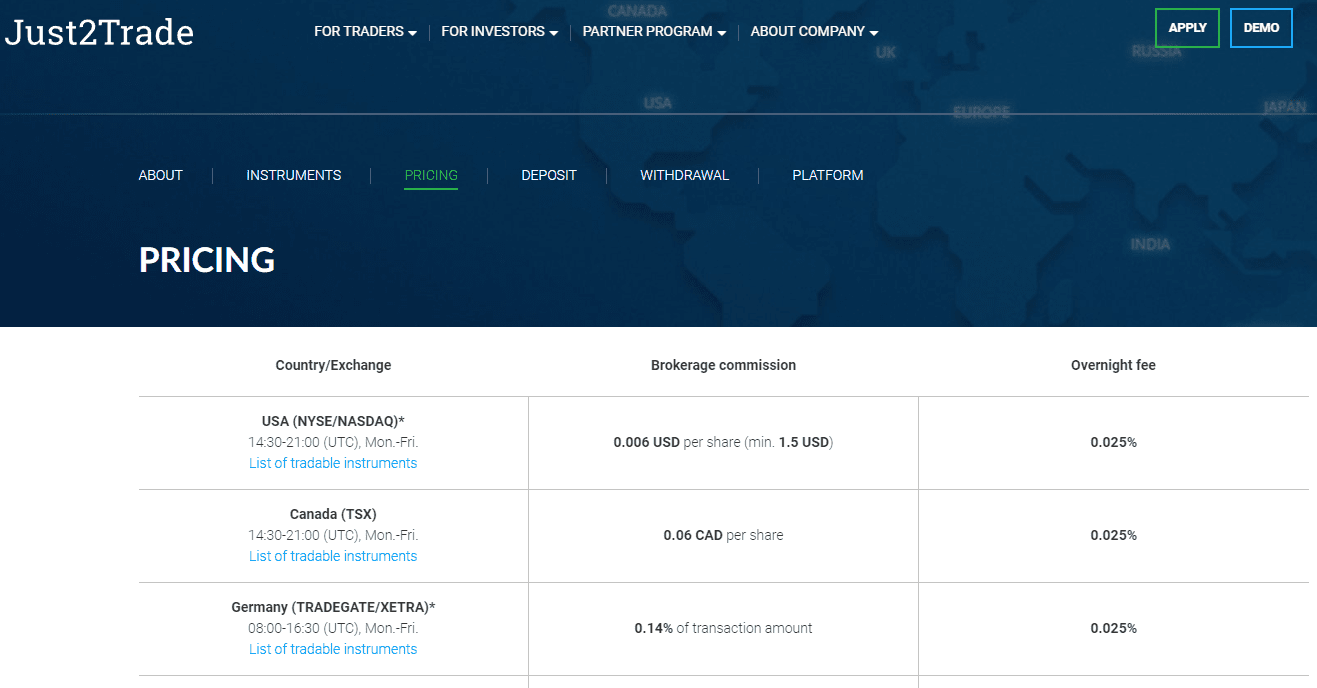Expand the For Investors menu

click(499, 31)
